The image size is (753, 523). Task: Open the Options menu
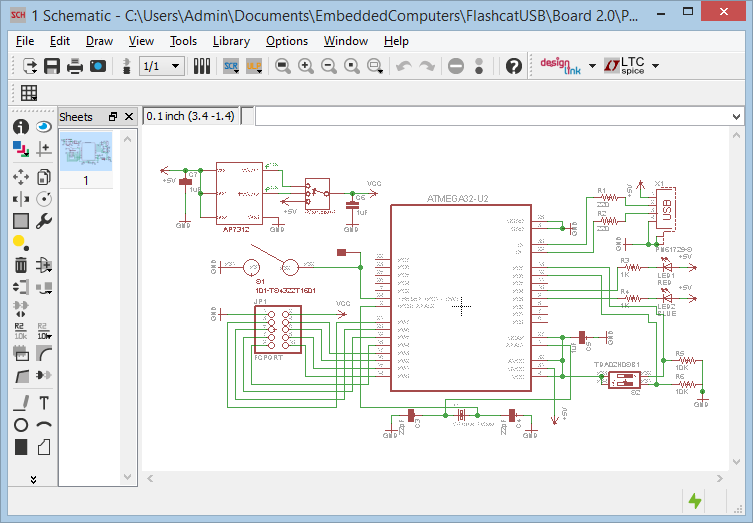click(287, 41)
